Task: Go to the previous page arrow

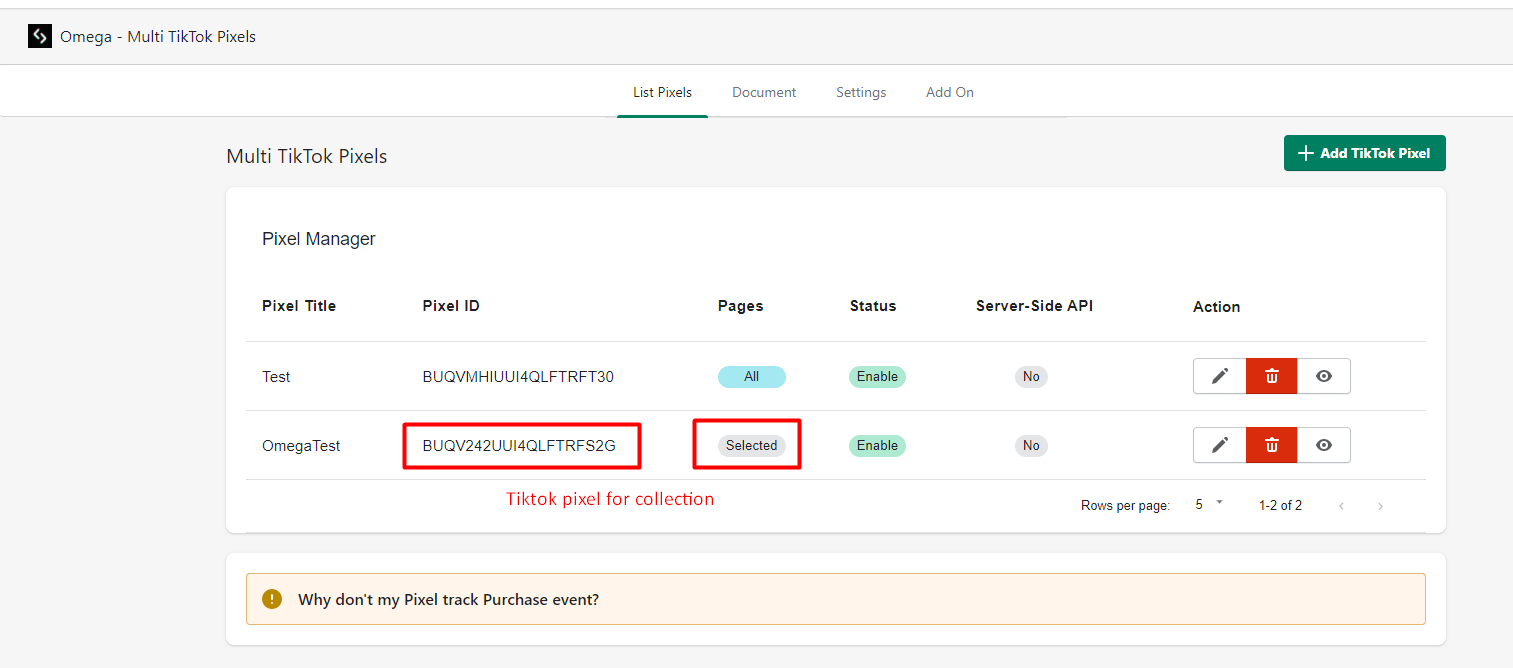Action: click(1342, 506)
